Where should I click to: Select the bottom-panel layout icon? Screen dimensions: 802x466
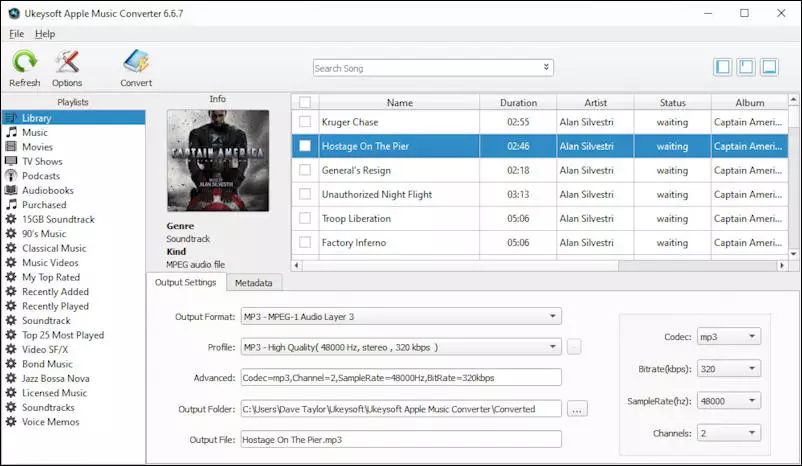(x=769, y=67)
